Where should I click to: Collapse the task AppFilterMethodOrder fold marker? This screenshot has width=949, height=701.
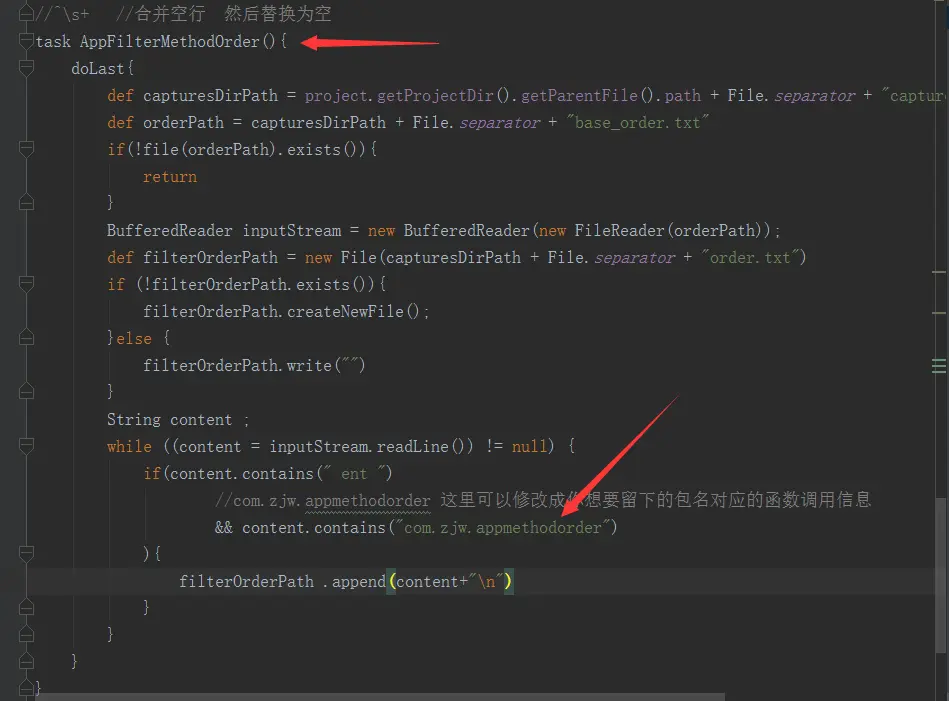point(26,41)
